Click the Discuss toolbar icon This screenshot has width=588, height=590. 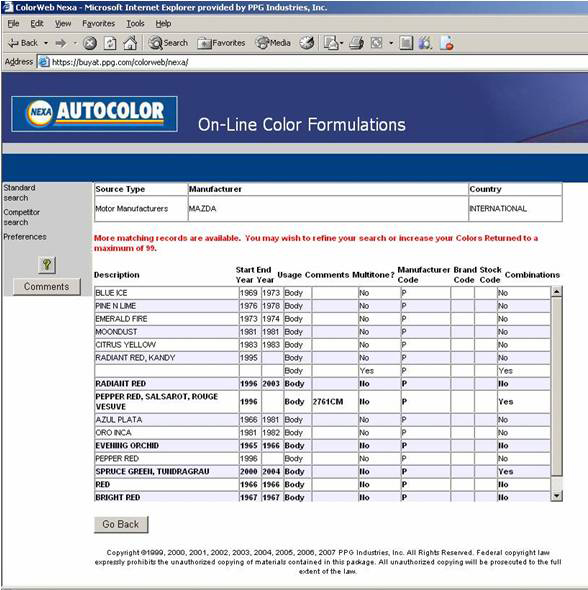pyautogui.click(x=406, y=43)
